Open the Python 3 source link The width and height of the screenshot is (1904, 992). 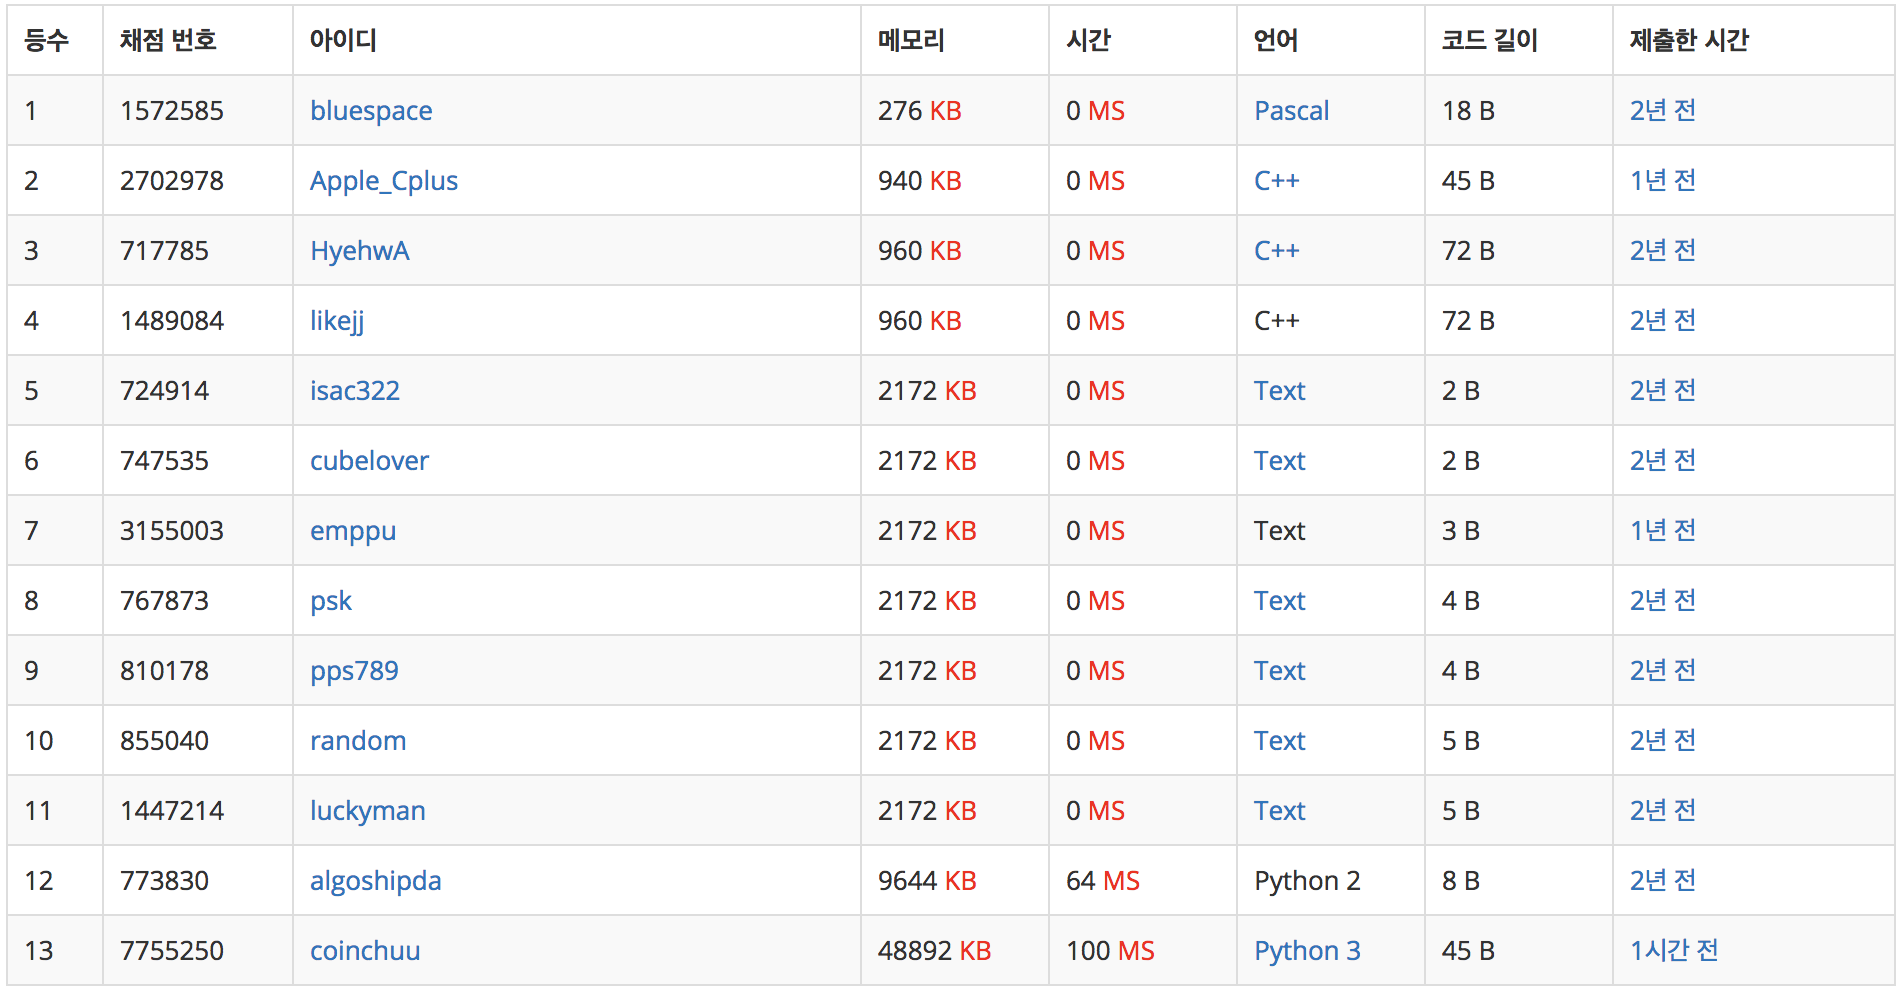click(x=1307, y=951)
